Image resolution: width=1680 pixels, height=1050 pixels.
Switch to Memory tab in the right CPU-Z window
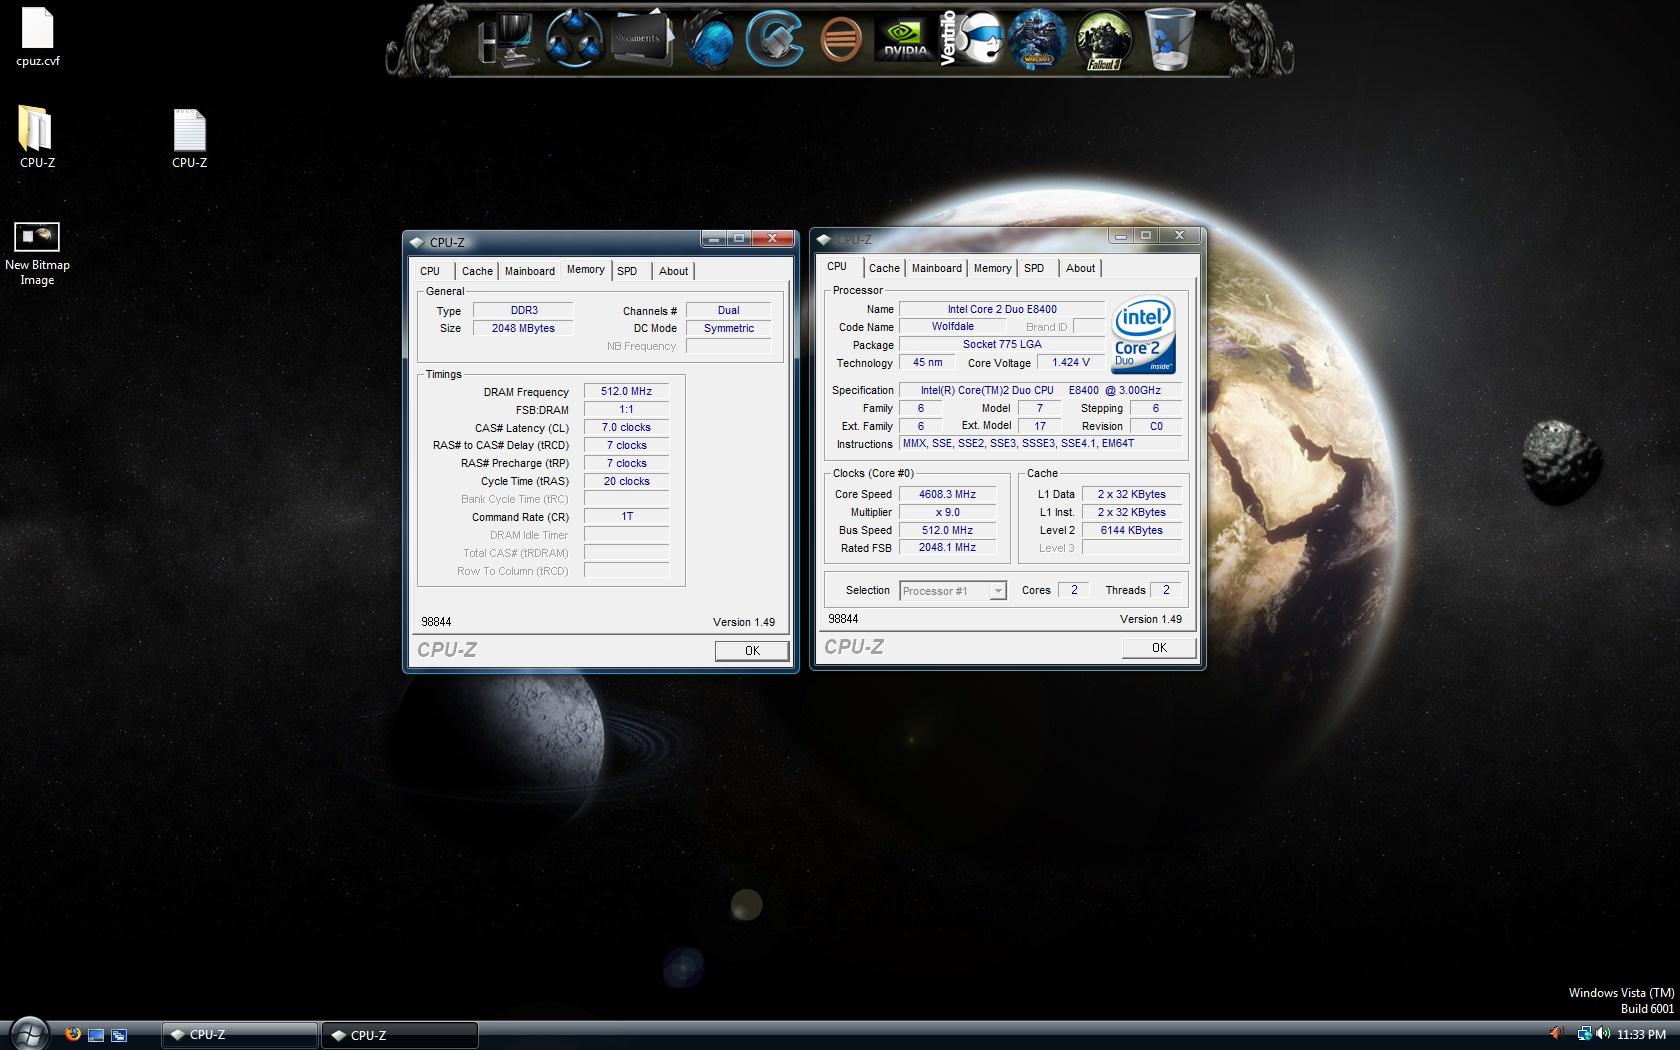coord(992,268)
